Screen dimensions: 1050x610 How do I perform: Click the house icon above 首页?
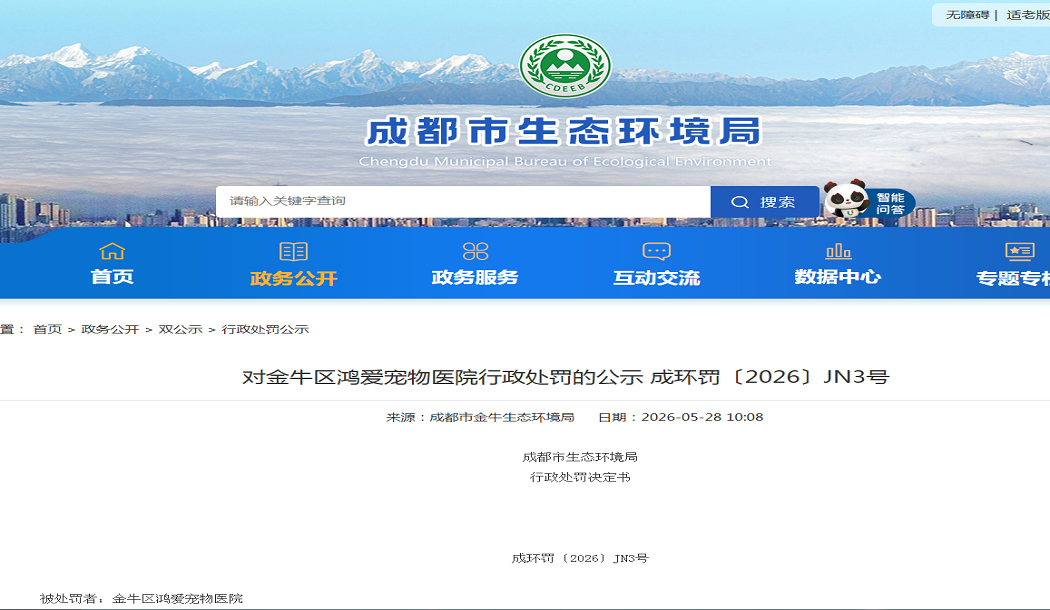[x=112, y=251]
